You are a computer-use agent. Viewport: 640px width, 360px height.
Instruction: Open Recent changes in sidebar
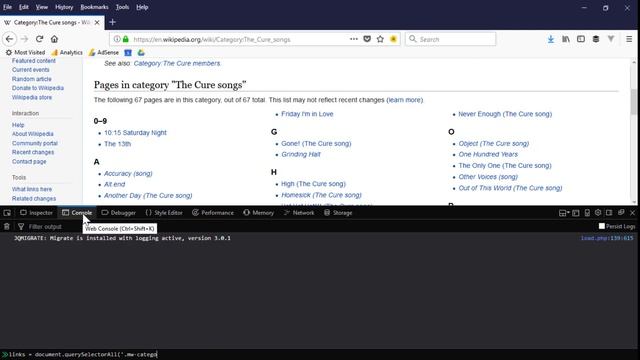coord(33,152)
